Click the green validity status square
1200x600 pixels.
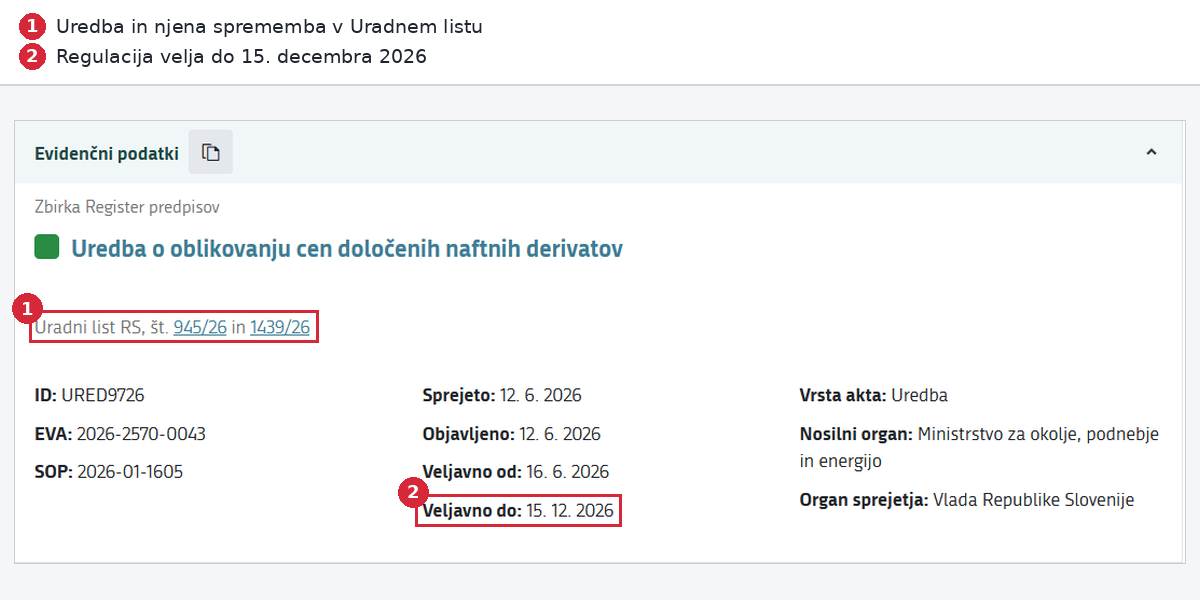click(47, 247)
